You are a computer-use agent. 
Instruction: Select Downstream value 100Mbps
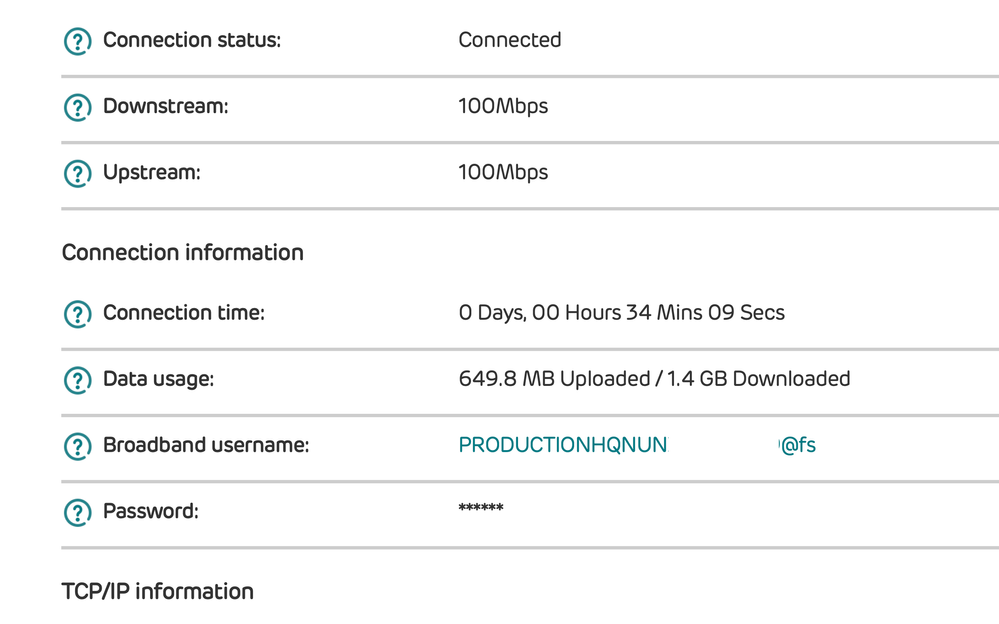[503, 106]
